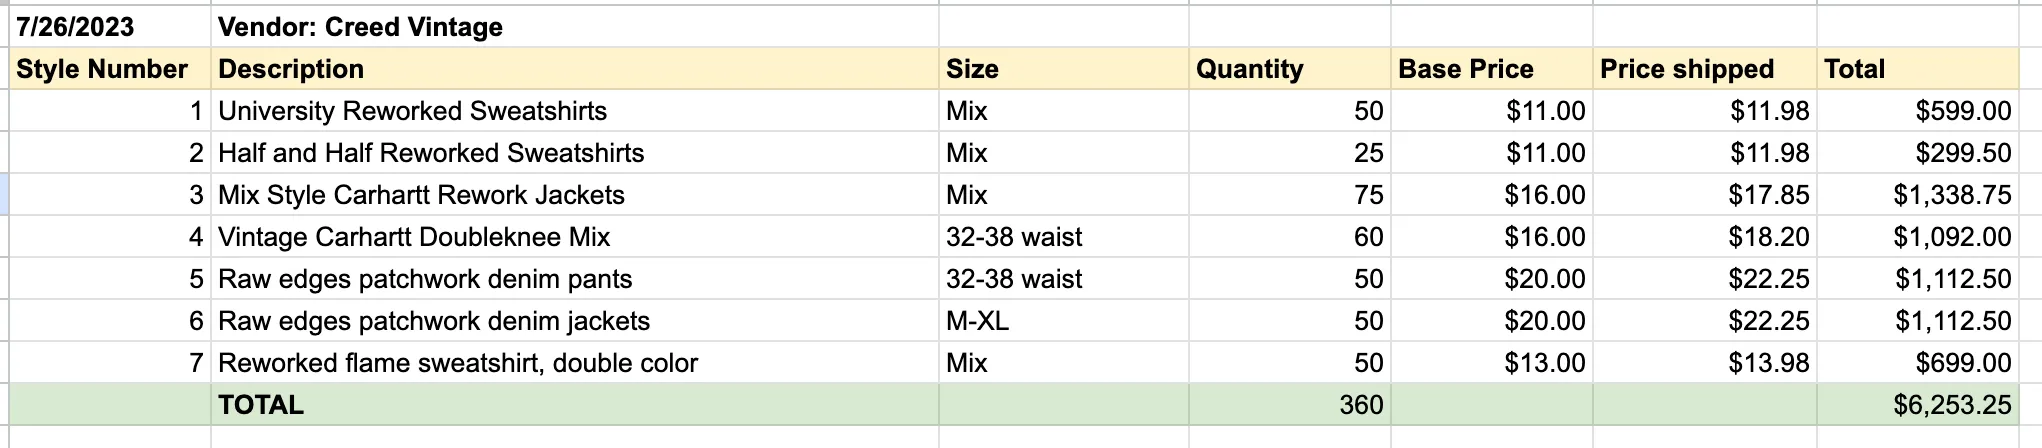
Task: Click Mix Style Carhartt Rework Jackets cell
Action: tap(575, 195)
